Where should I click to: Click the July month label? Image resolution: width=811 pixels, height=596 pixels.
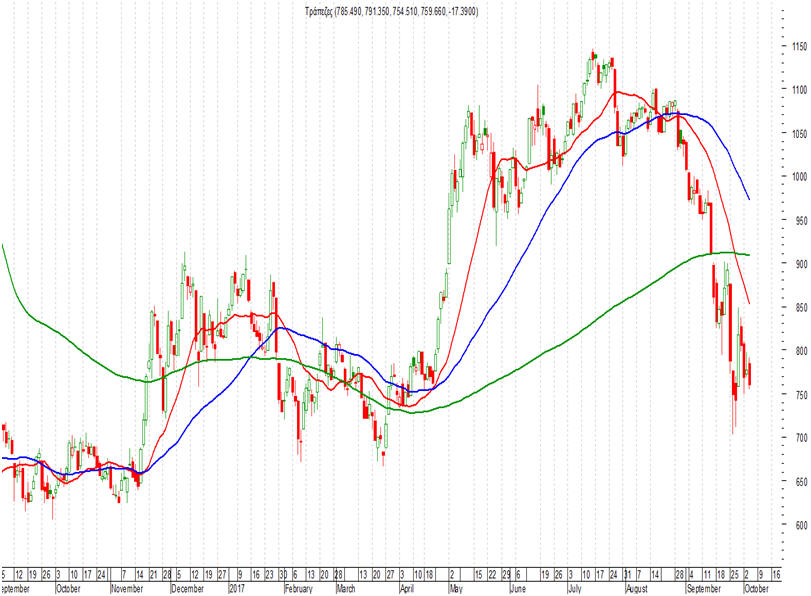[575, 589]
